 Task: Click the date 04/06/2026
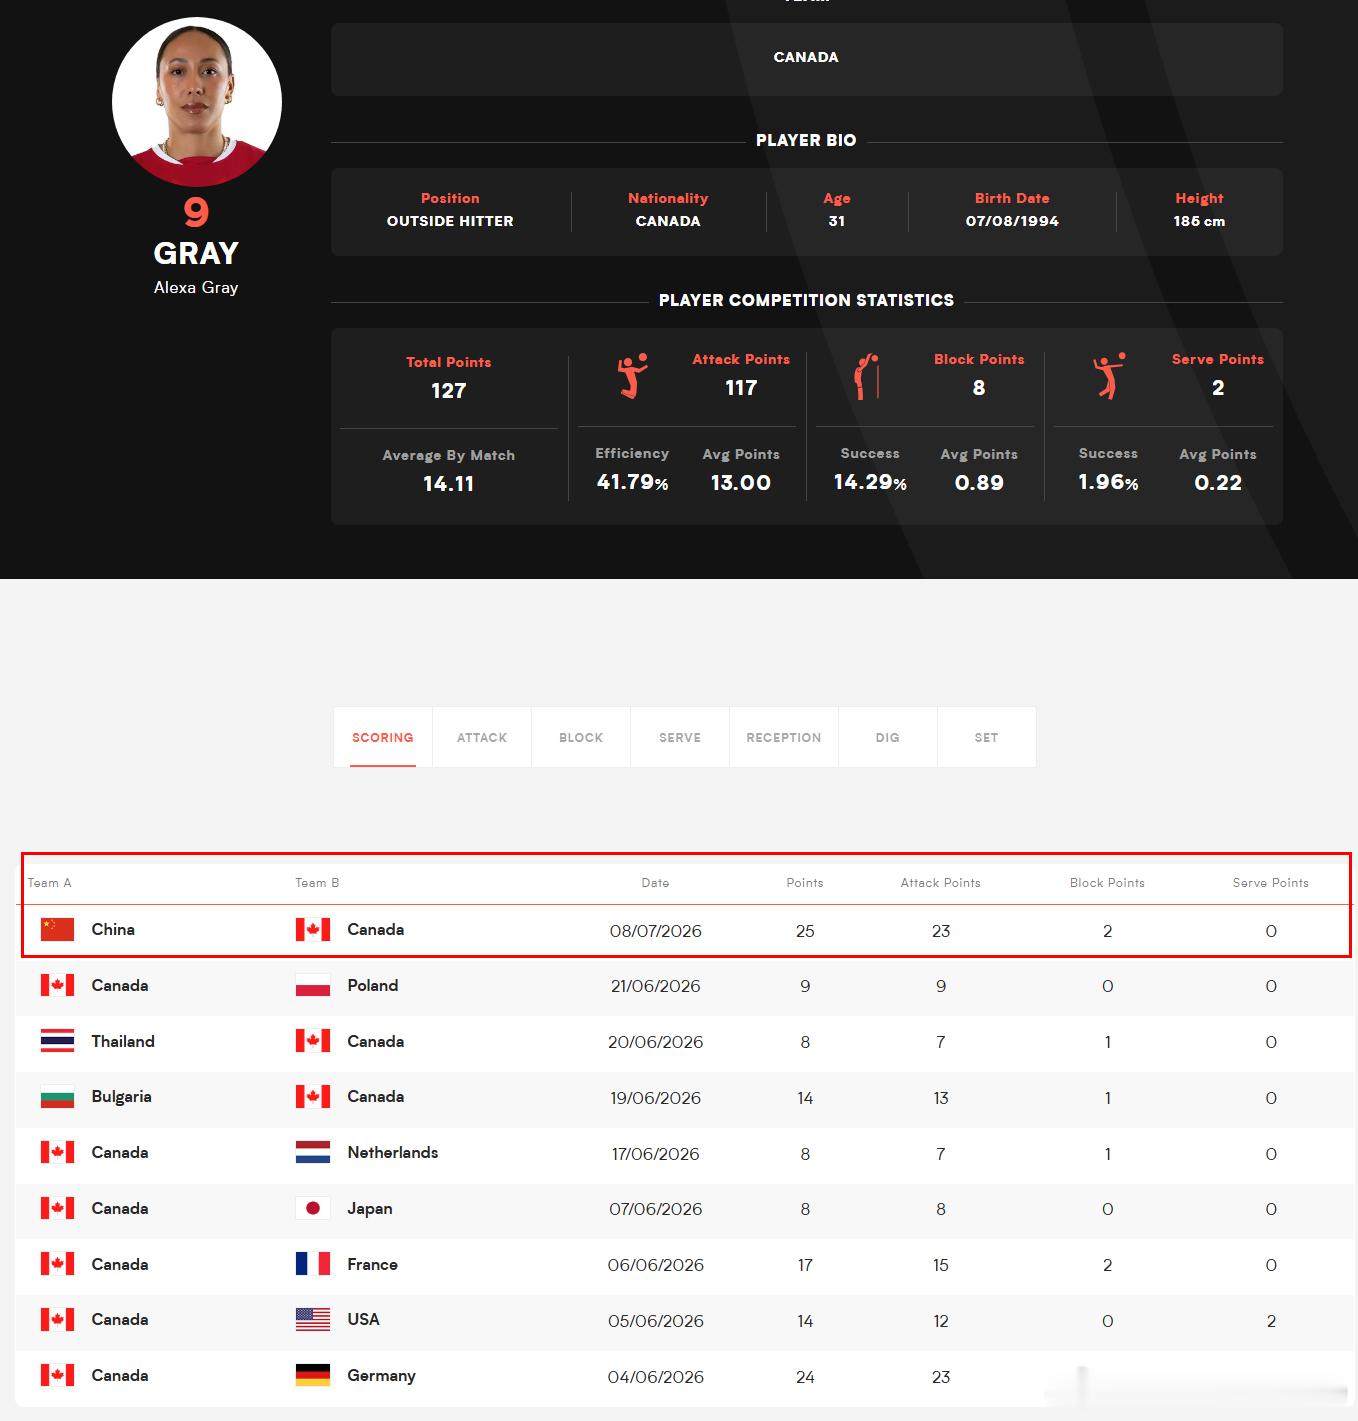click(x=656, y=1377)
